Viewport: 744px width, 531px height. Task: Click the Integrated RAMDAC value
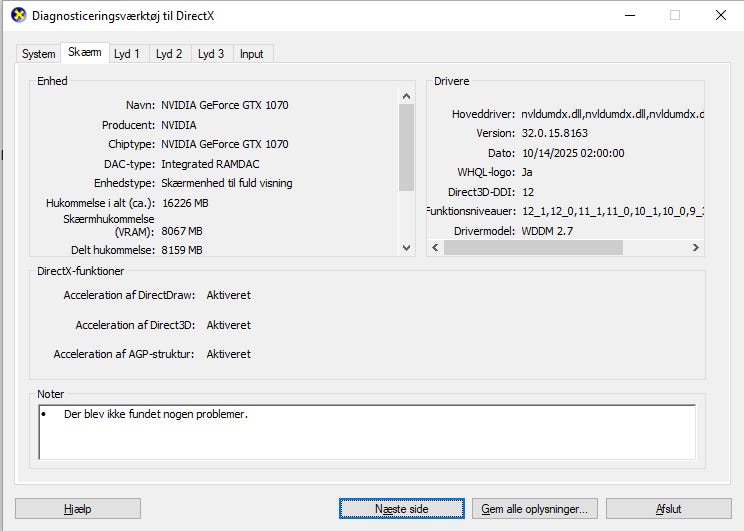(x=210, y=164)
